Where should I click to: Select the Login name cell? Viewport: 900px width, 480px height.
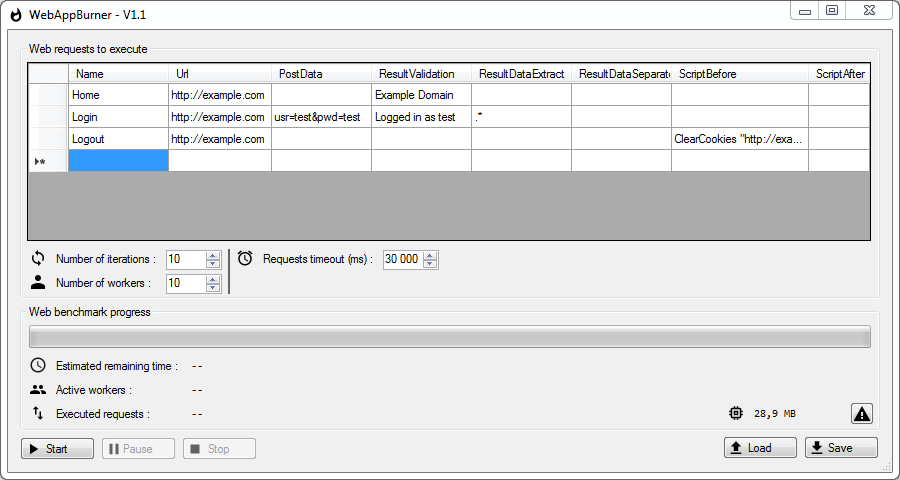click(x=118, y=117)
